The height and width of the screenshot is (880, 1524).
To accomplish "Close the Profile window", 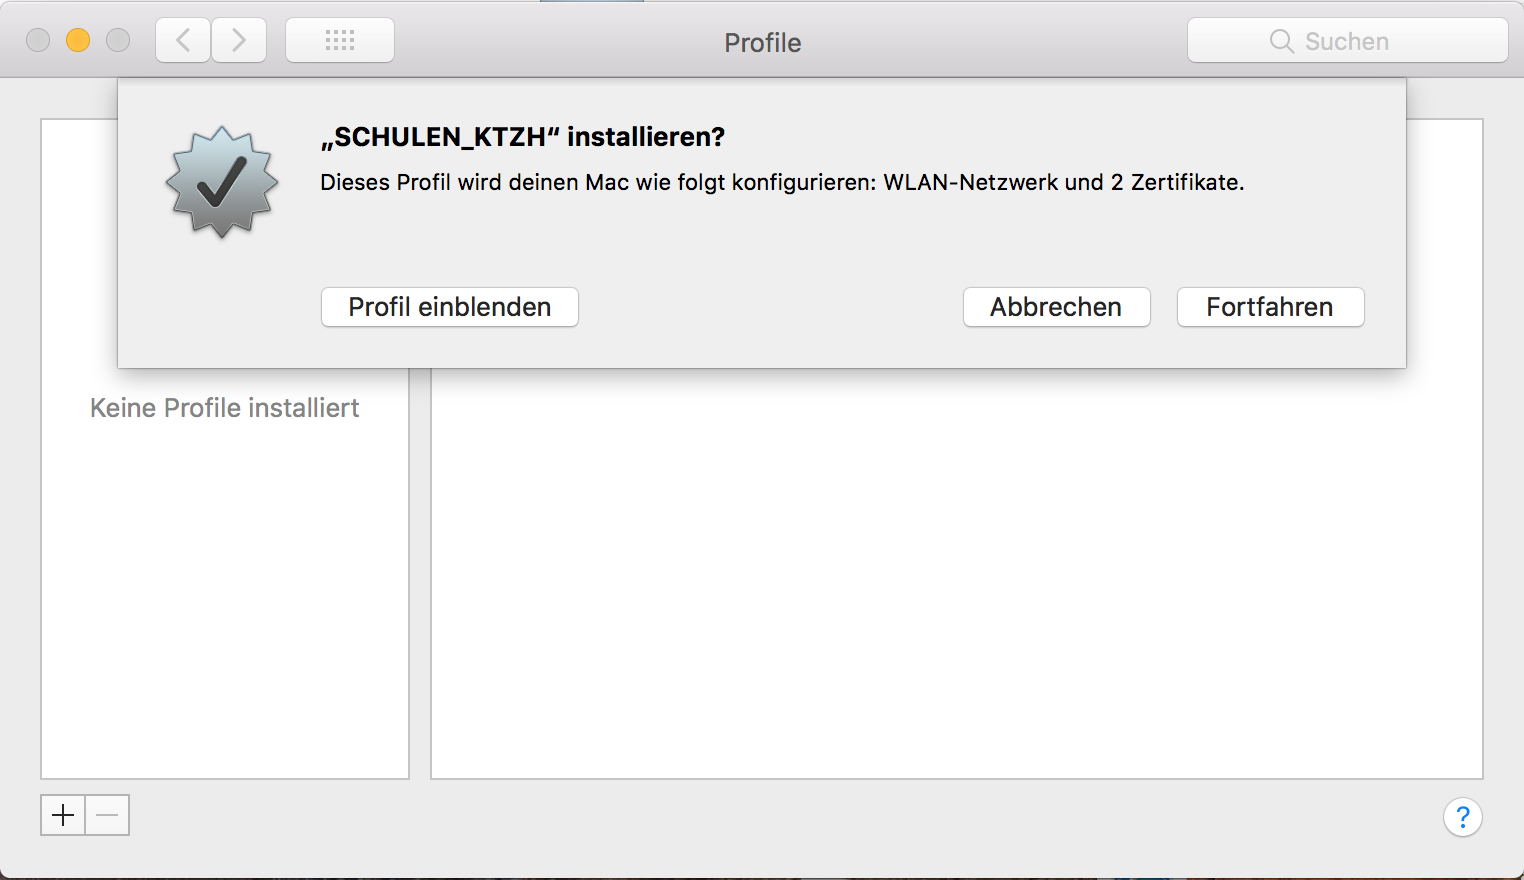I will click(38, 40).
